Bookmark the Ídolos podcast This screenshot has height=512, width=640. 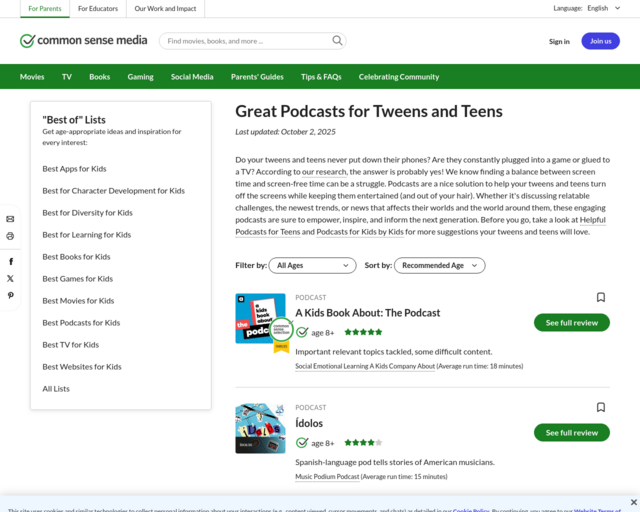point(600,407)
